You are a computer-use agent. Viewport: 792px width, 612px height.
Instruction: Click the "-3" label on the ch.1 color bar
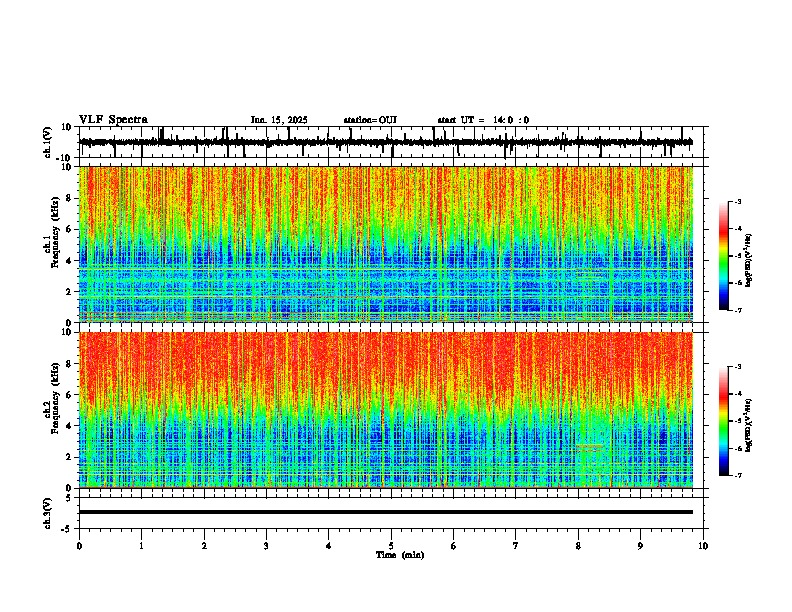[x=737, y=202]
